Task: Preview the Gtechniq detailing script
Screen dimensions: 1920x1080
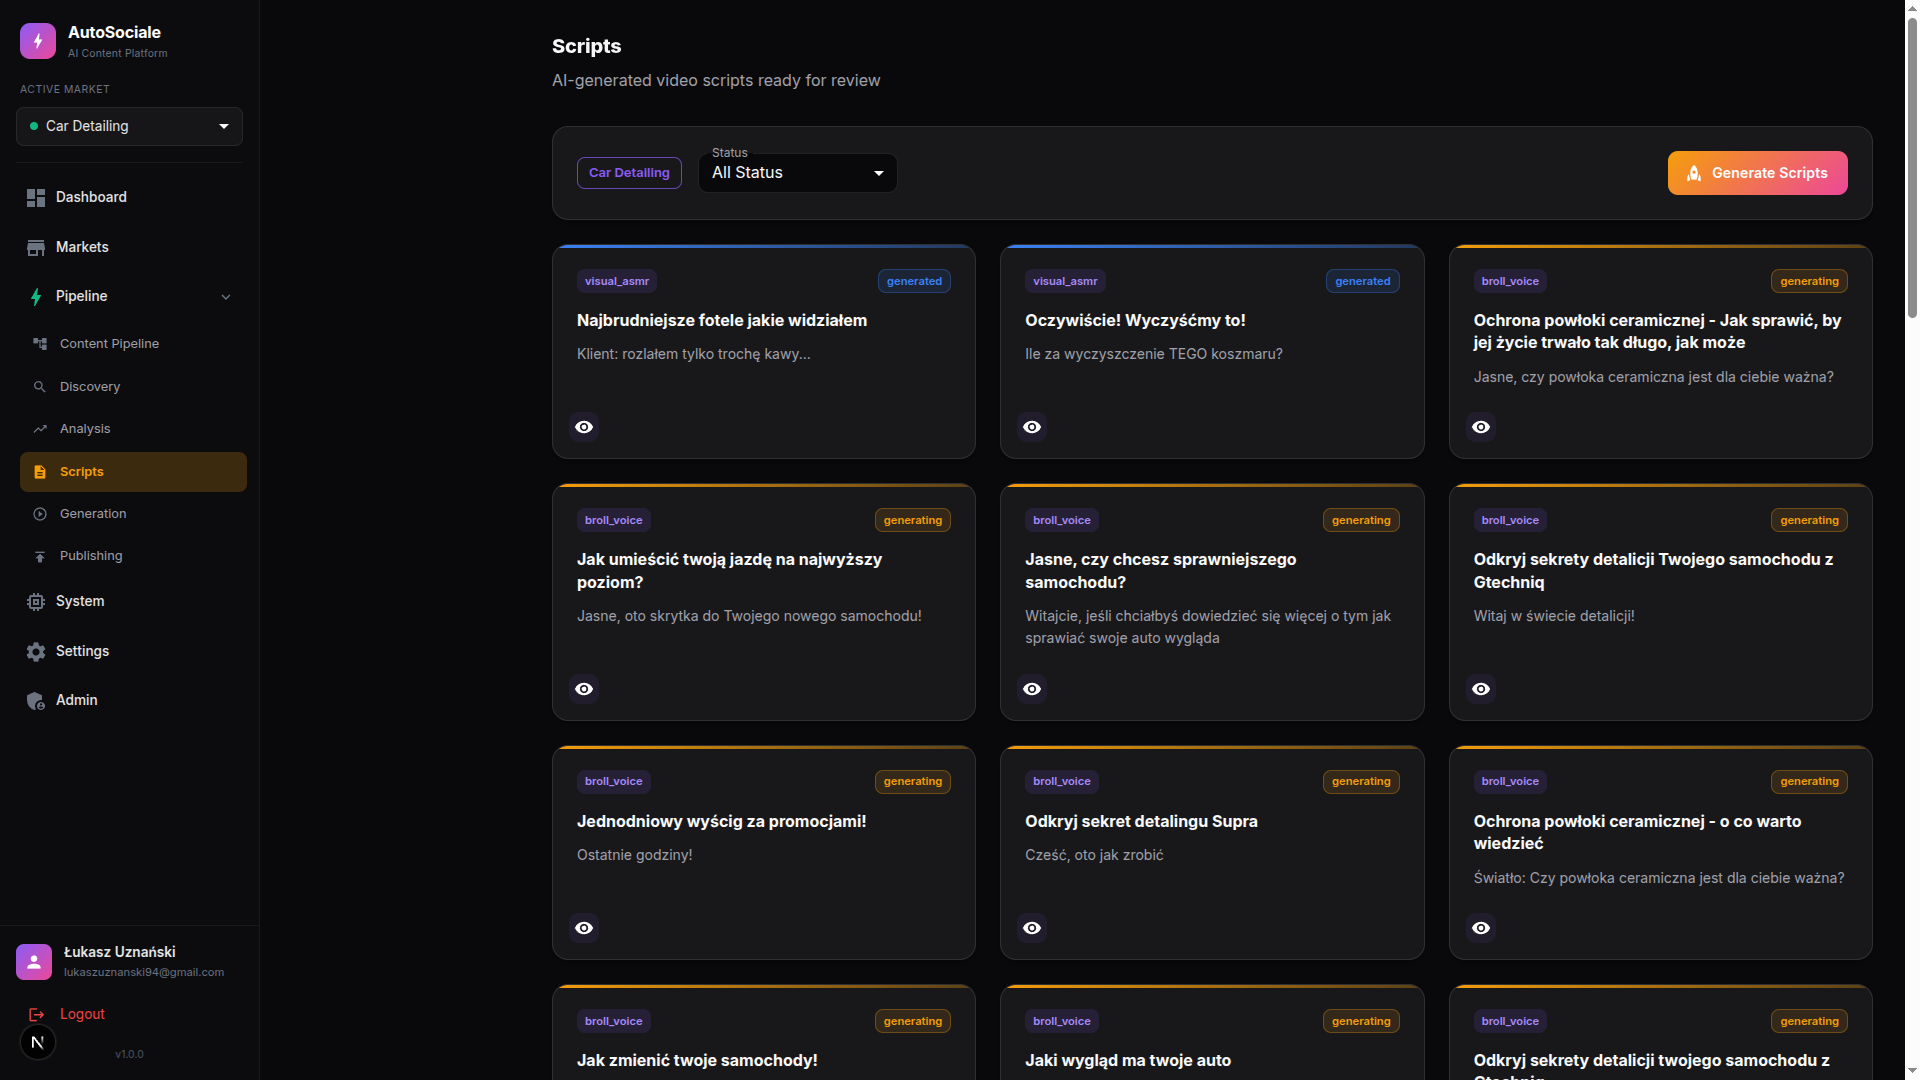Action: tap(1480, 688)
